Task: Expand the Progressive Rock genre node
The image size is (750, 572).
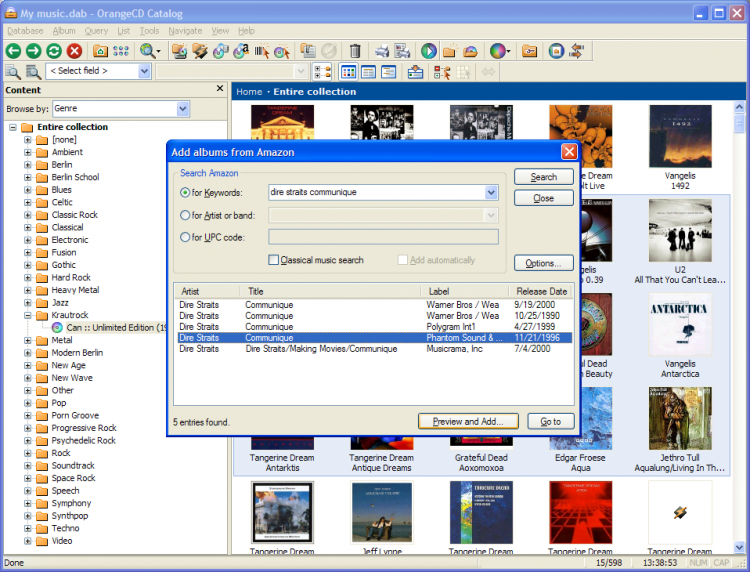Action: click(28, 428)
